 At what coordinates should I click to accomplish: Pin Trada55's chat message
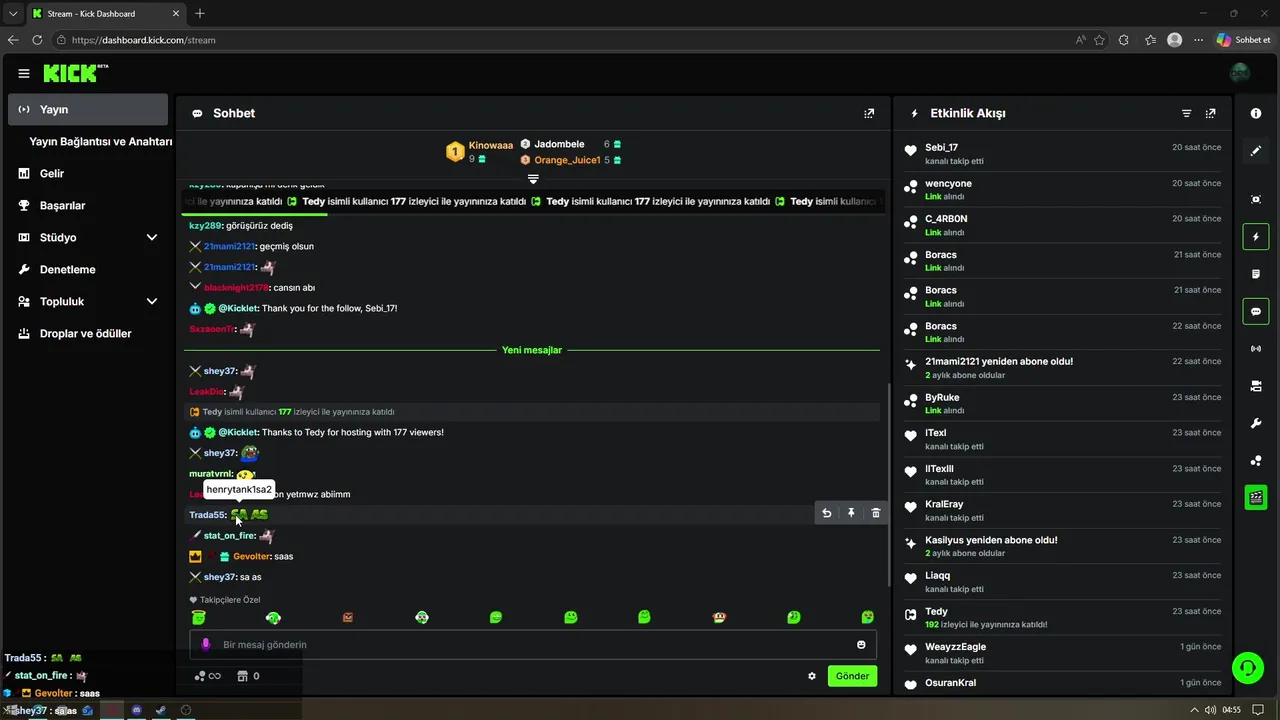[x=851, y=513]
